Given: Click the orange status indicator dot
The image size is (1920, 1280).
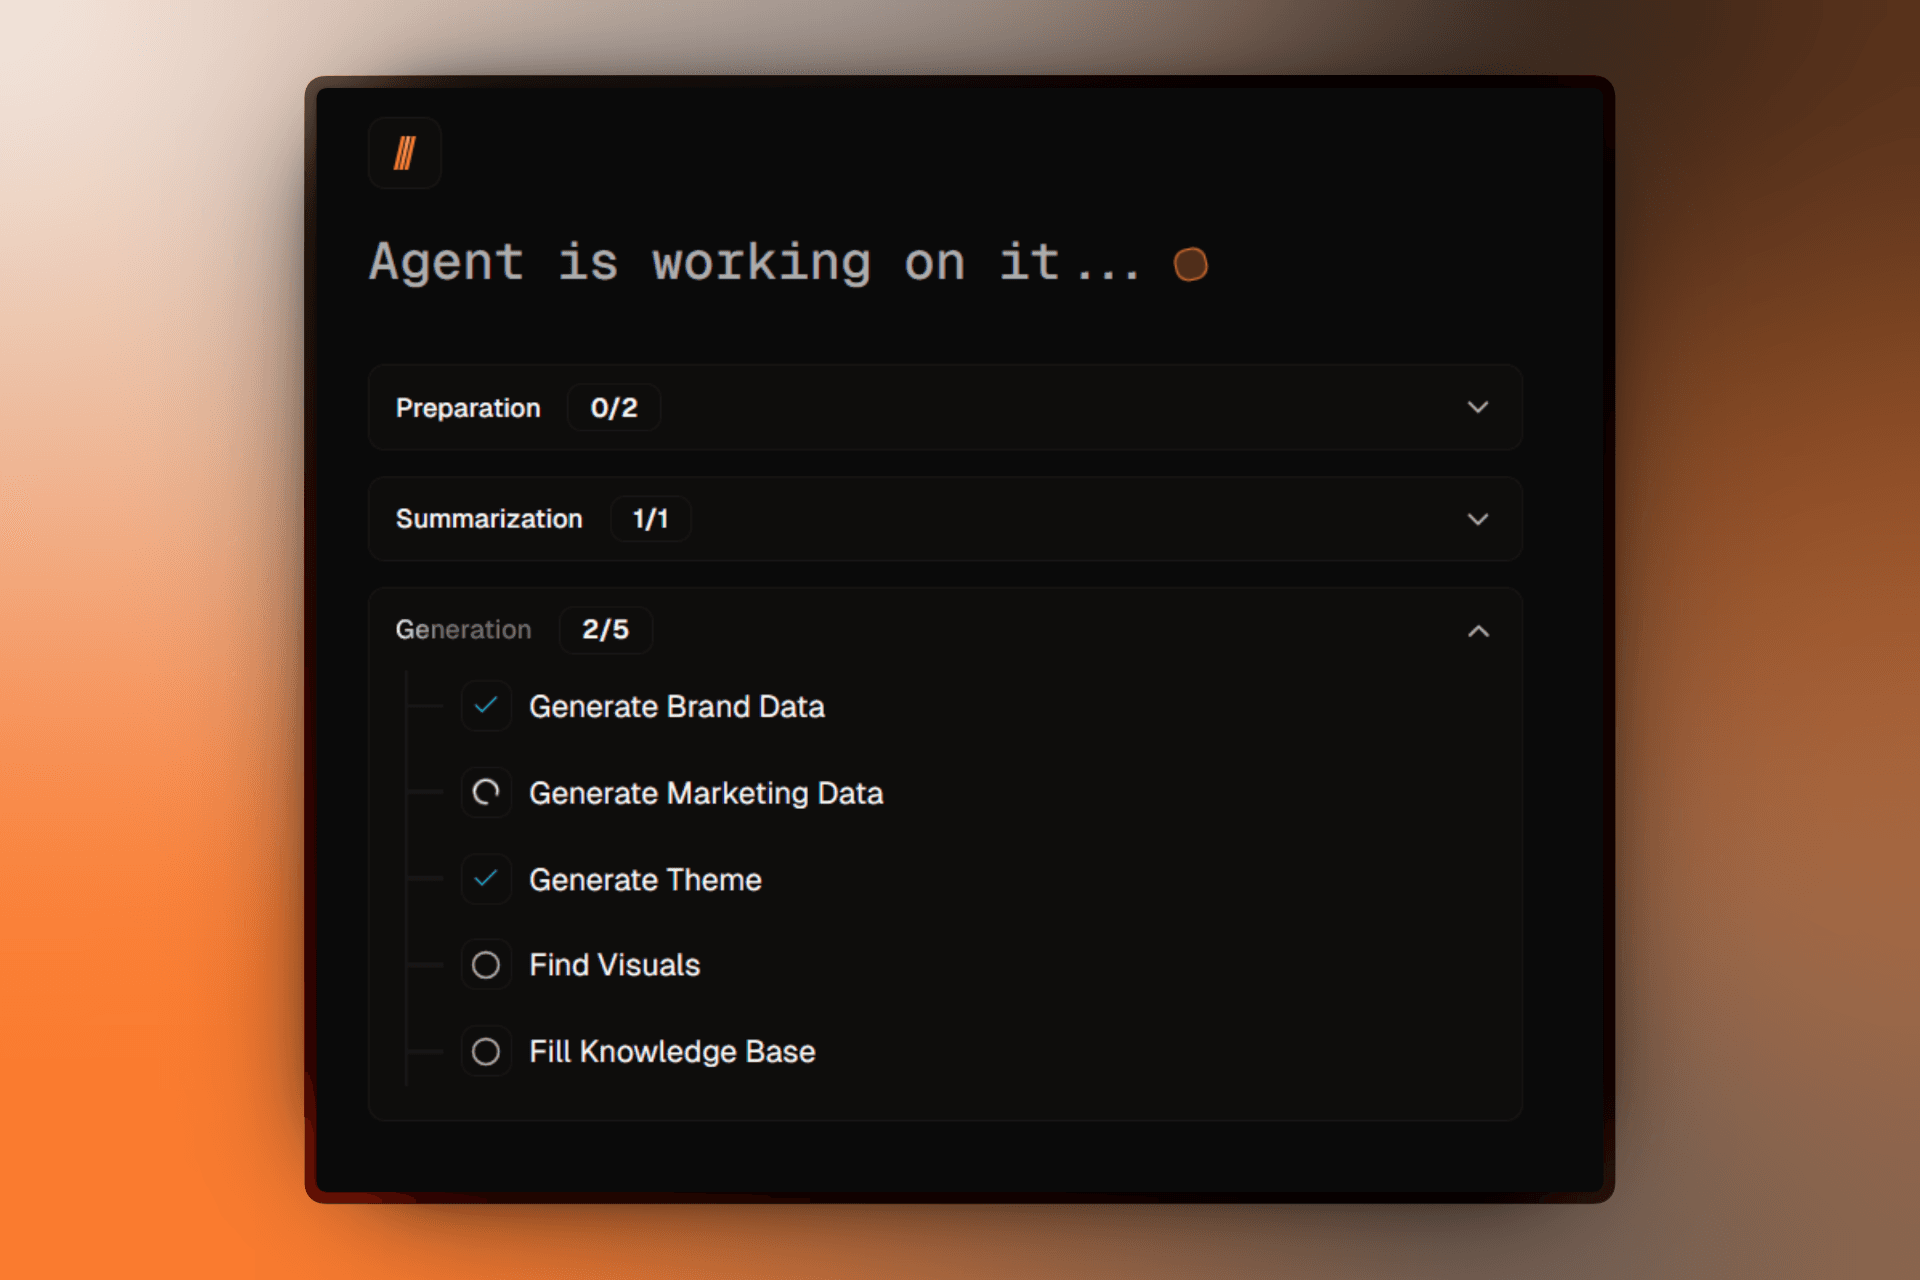Looking at the screenshot, I should pos(1191,264).
